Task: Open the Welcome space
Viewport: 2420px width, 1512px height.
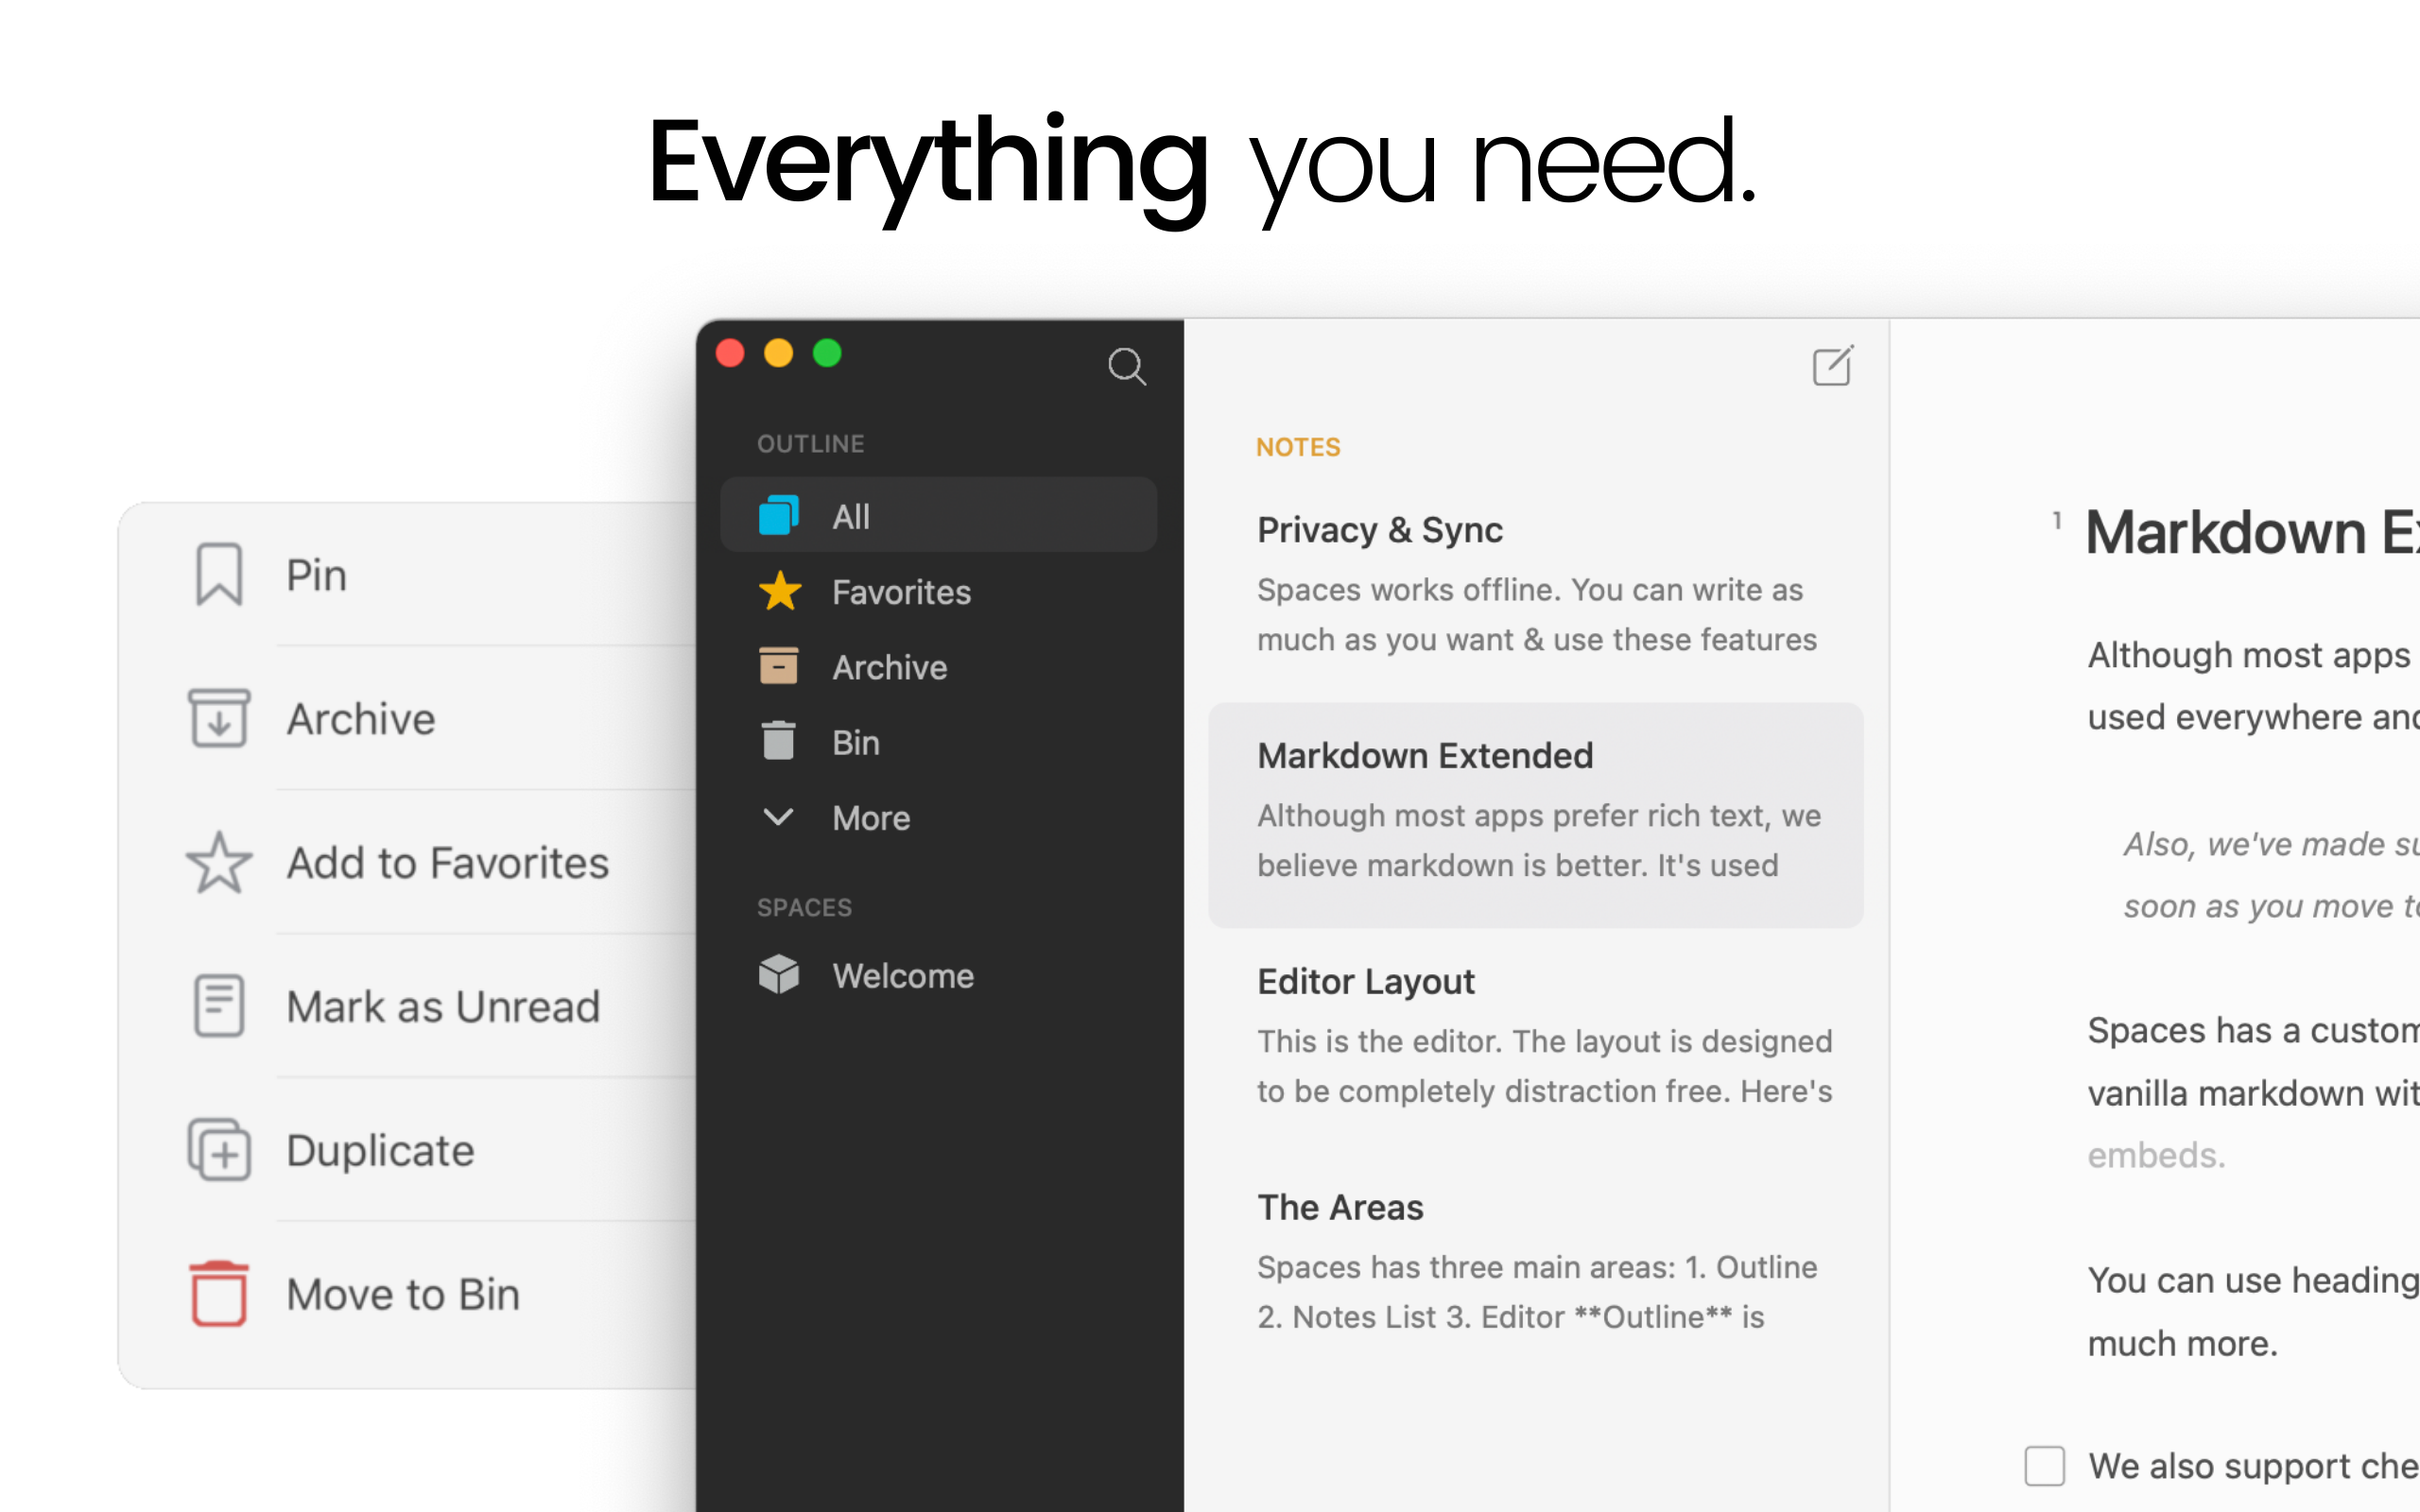Action: coord(902,975)
